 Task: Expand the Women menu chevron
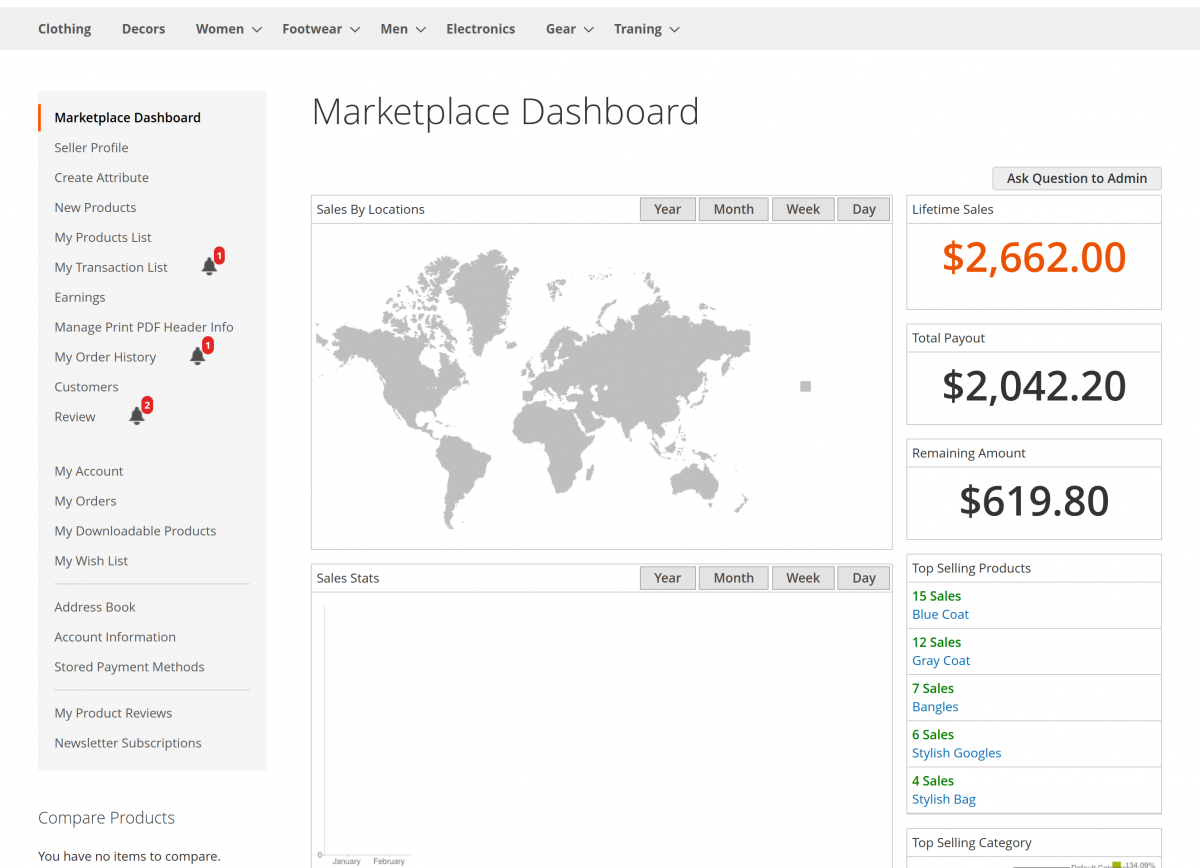(x=257, y=30)
